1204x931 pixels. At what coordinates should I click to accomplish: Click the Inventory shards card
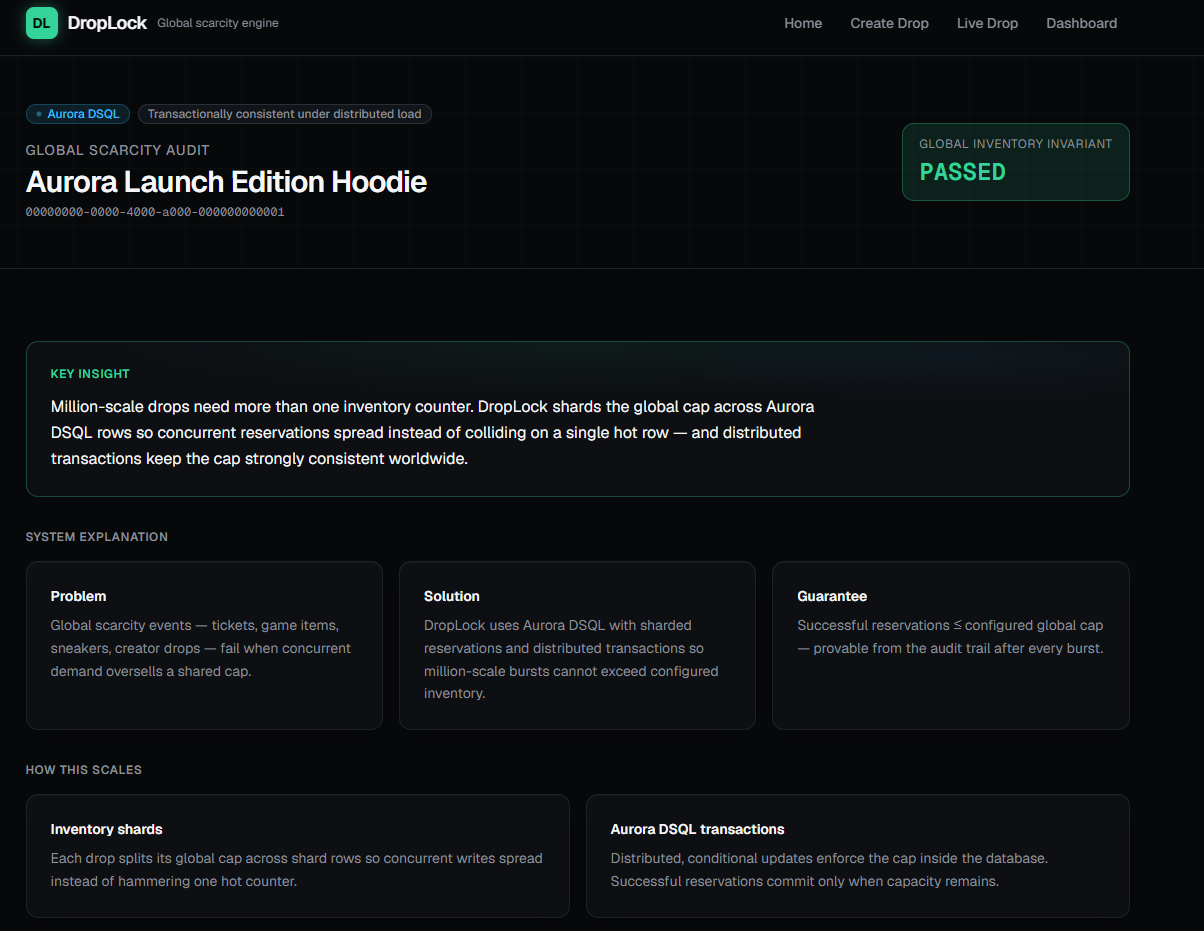[x=297, y=856]
